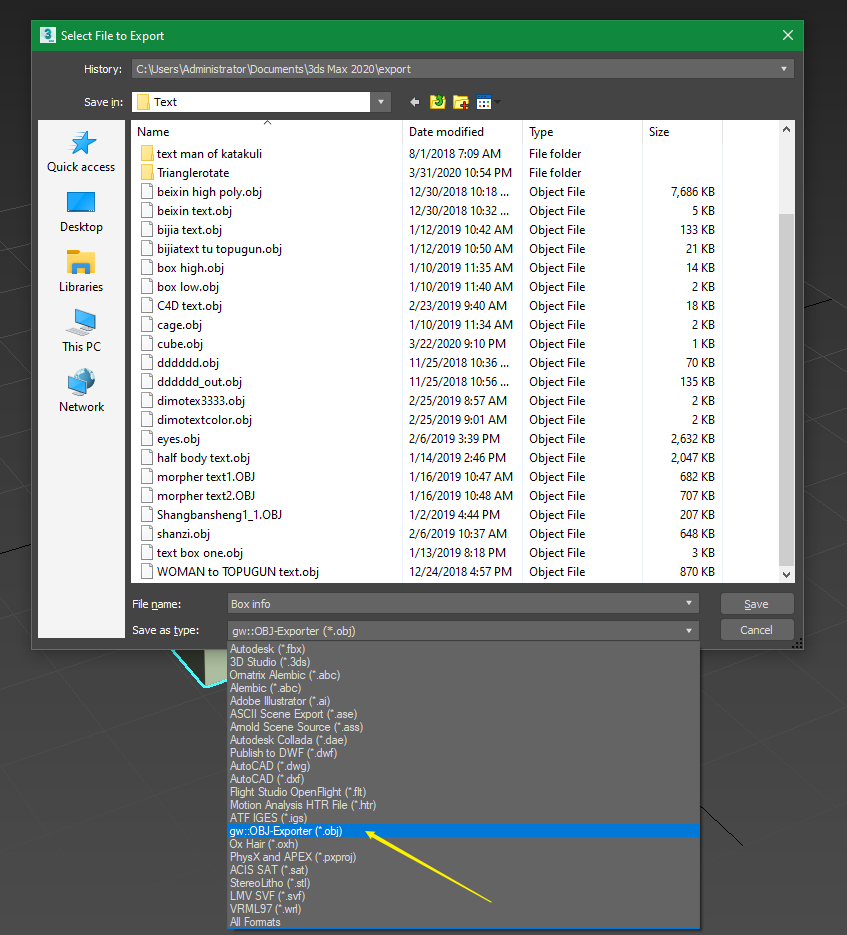Open the File name dropdown arrow

(689, 603)
